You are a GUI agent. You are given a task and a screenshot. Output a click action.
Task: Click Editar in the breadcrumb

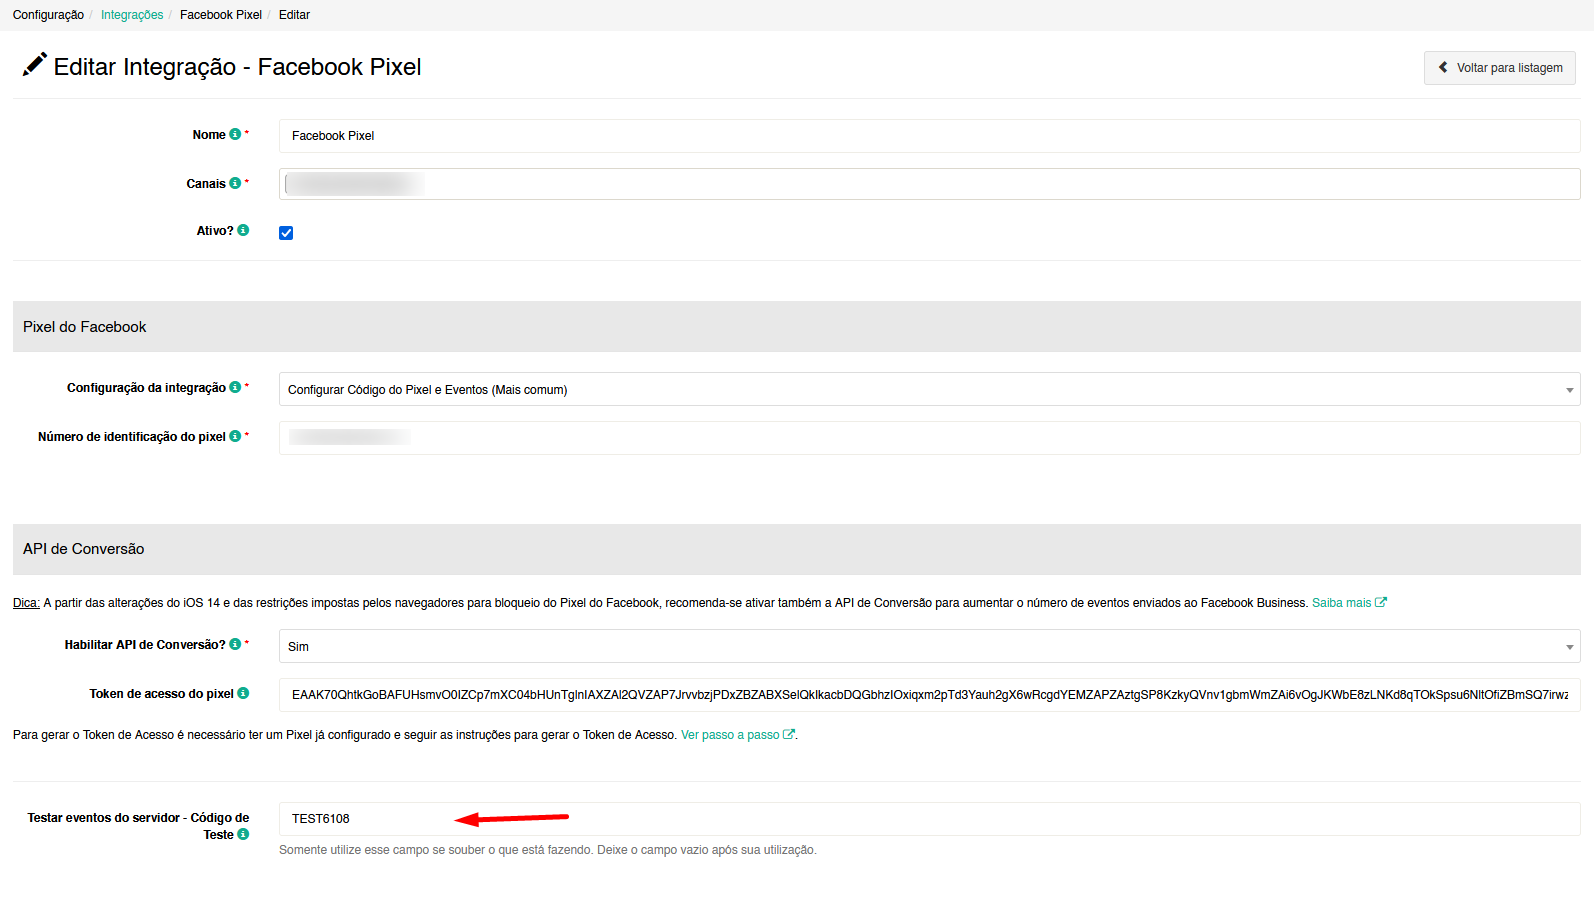[x=294, y=15]
